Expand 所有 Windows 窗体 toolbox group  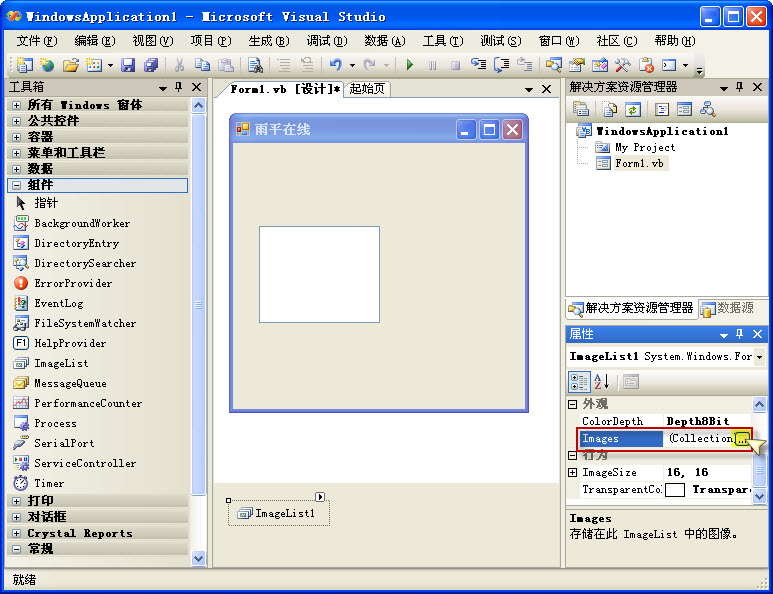click(x=16, y=105)
